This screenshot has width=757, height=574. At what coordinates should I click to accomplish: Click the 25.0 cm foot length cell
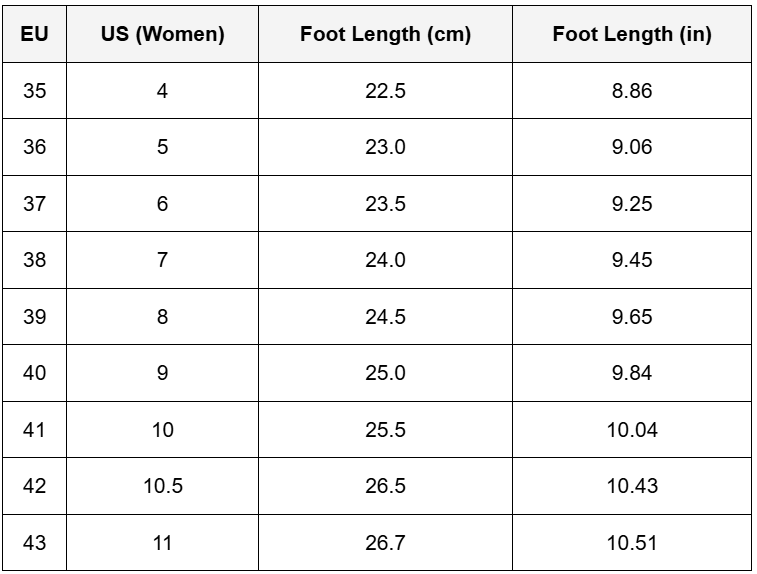385,373
